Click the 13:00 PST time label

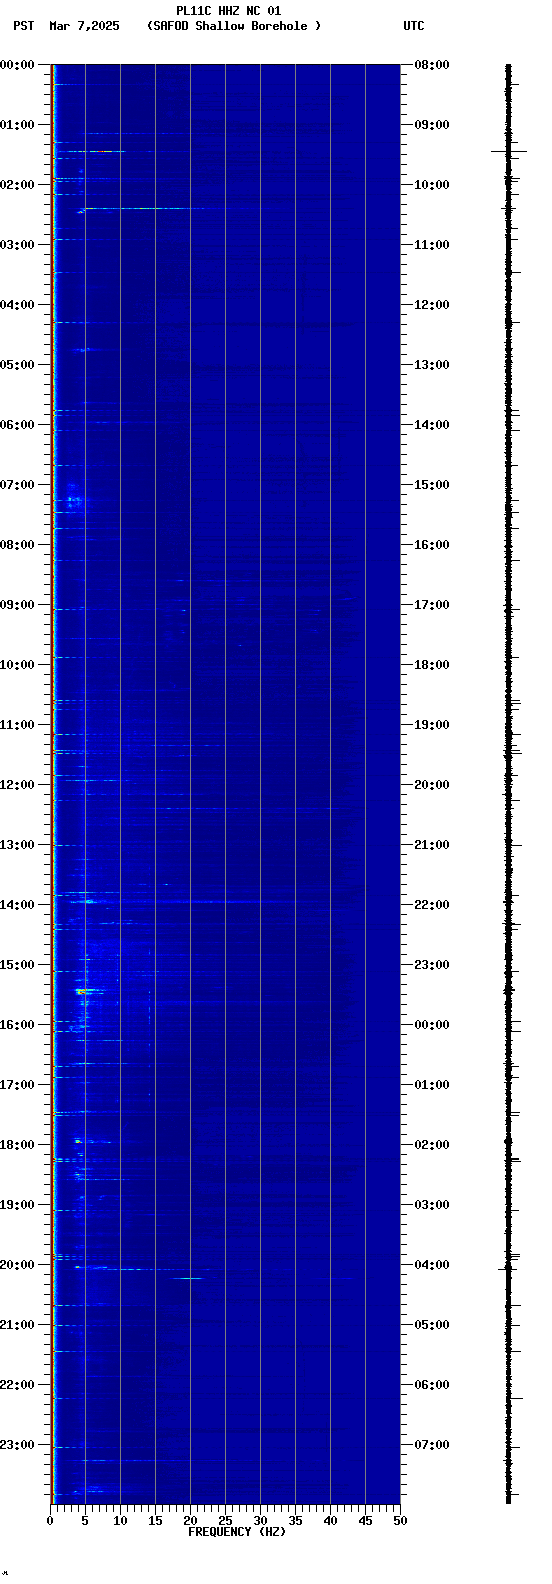click(x=18, y=845)
